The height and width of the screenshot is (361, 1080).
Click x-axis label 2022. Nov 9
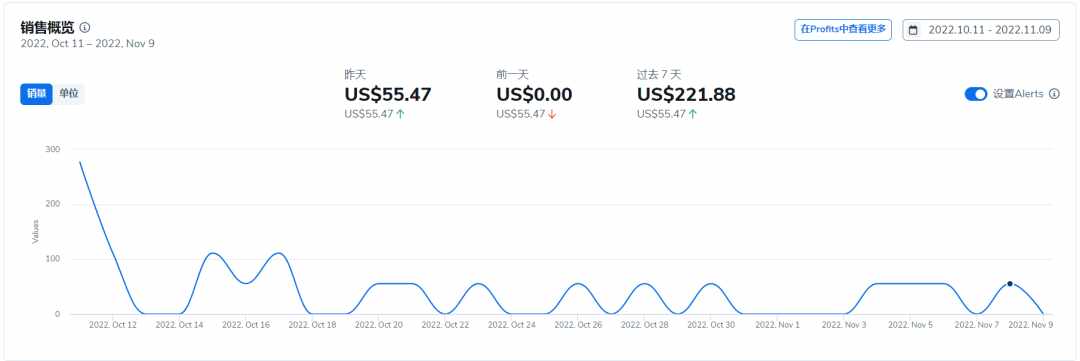(x=1031, y=324)
